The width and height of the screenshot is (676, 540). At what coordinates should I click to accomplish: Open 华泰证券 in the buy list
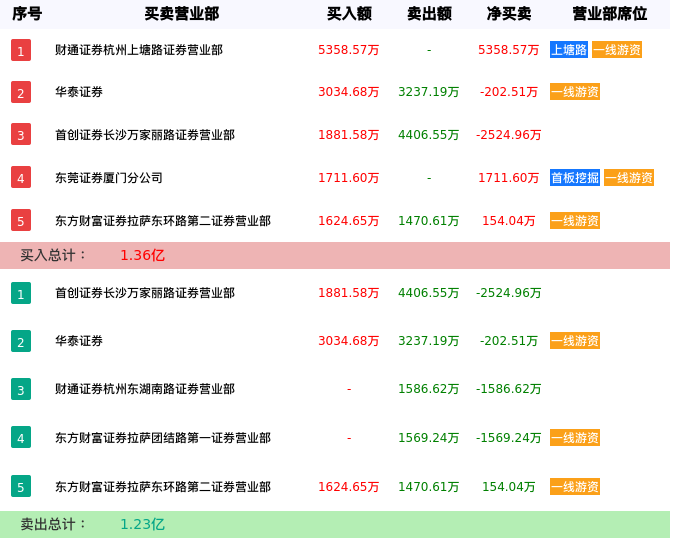(79, 92)
